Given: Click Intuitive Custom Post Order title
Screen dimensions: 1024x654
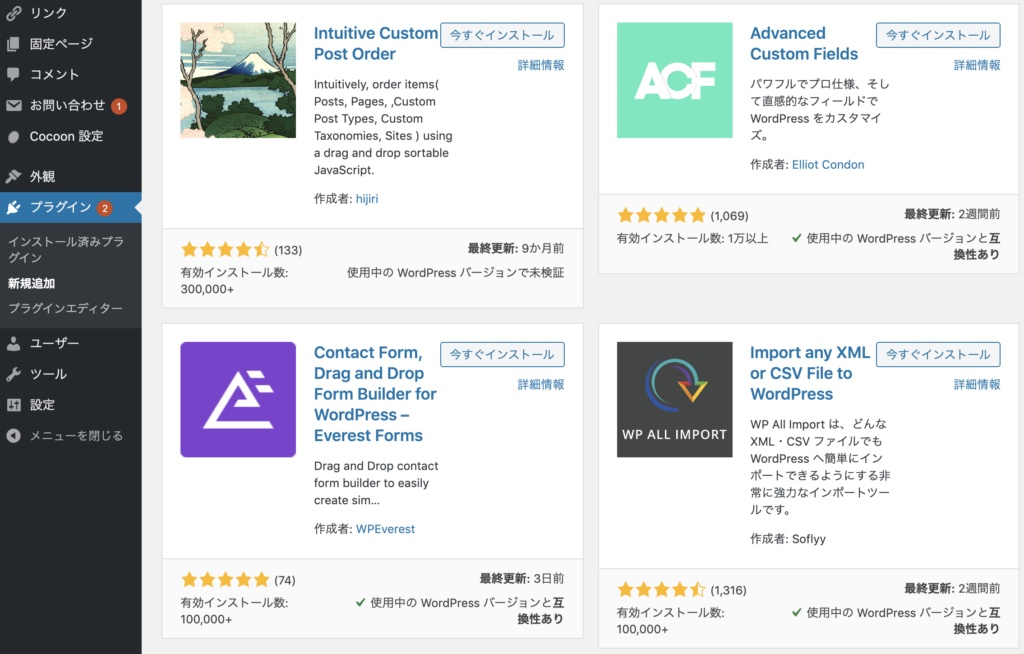Looking at the screenshot, I should 376,44.
